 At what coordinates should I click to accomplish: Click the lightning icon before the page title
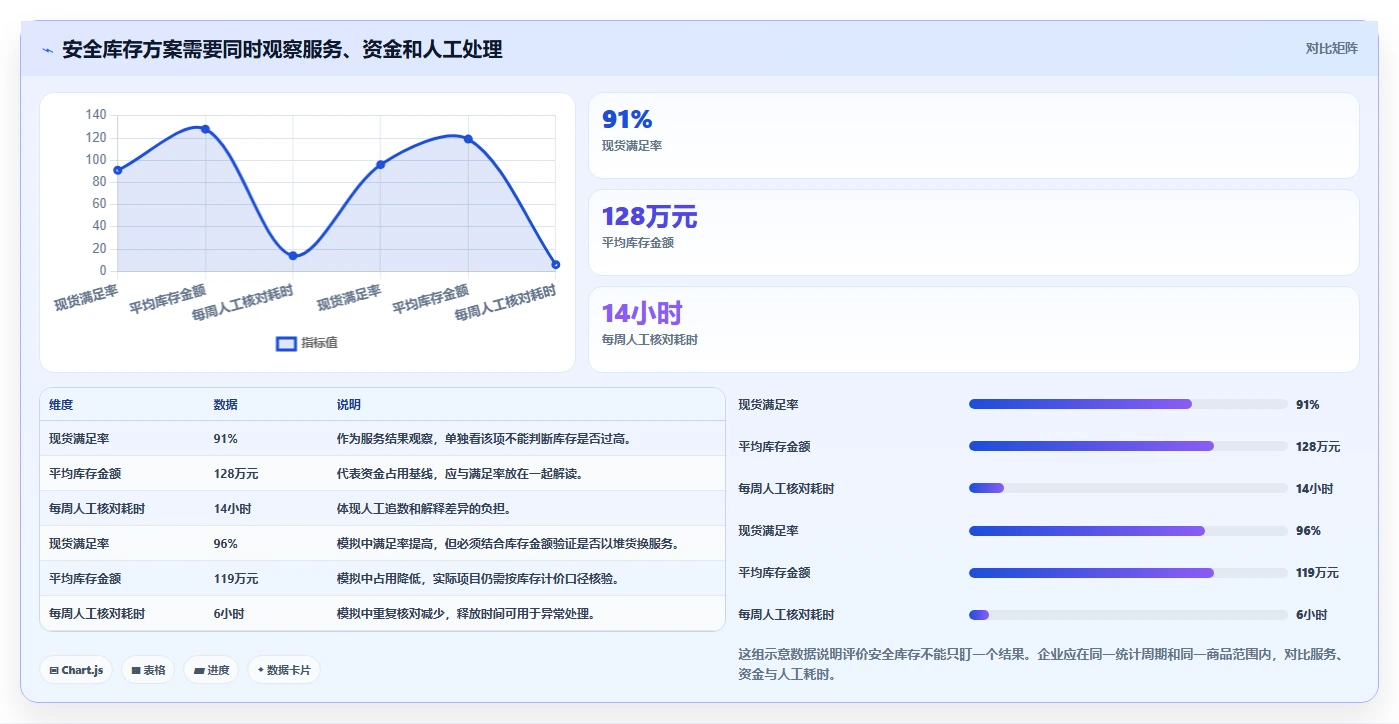click(48, 50)
